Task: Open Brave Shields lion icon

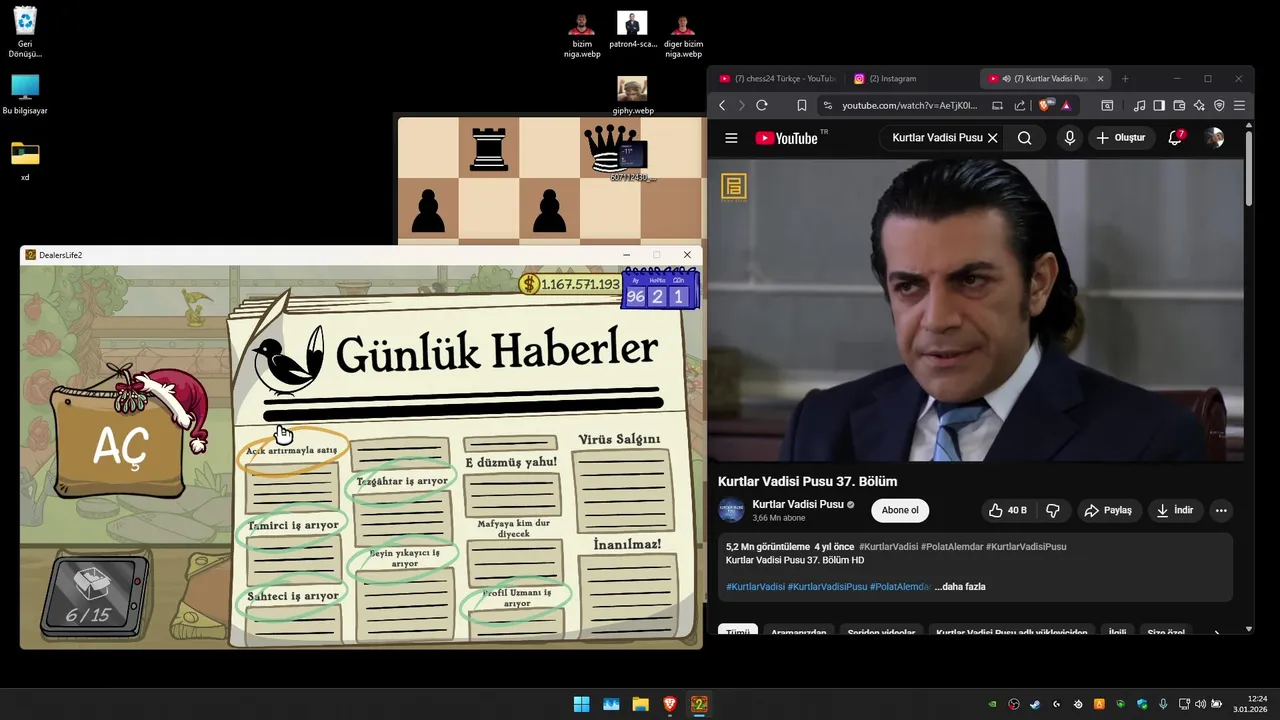Action: click(x=1046, y=106)
